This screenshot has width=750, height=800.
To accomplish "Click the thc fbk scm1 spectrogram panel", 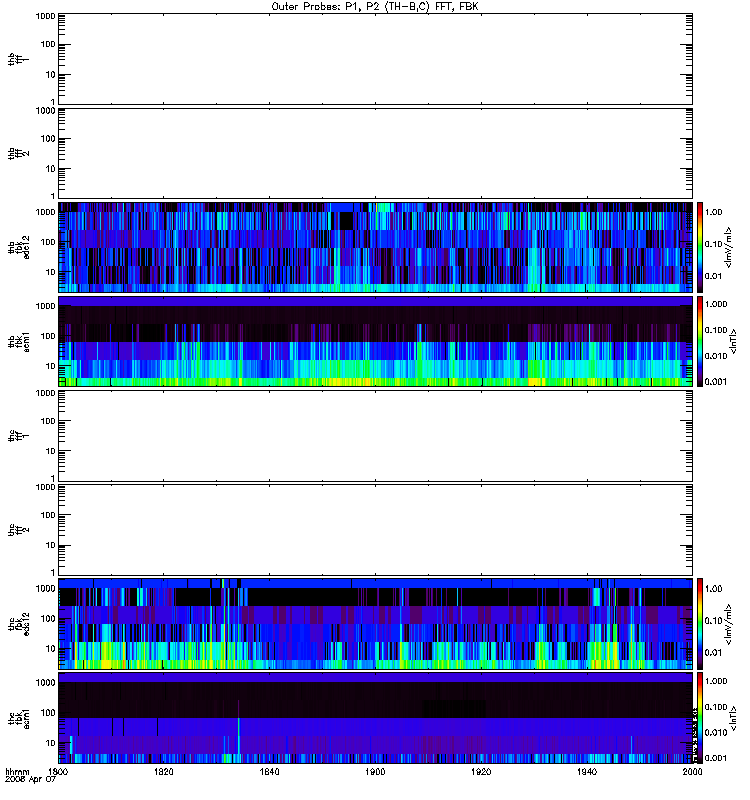I will pos(376,718).
